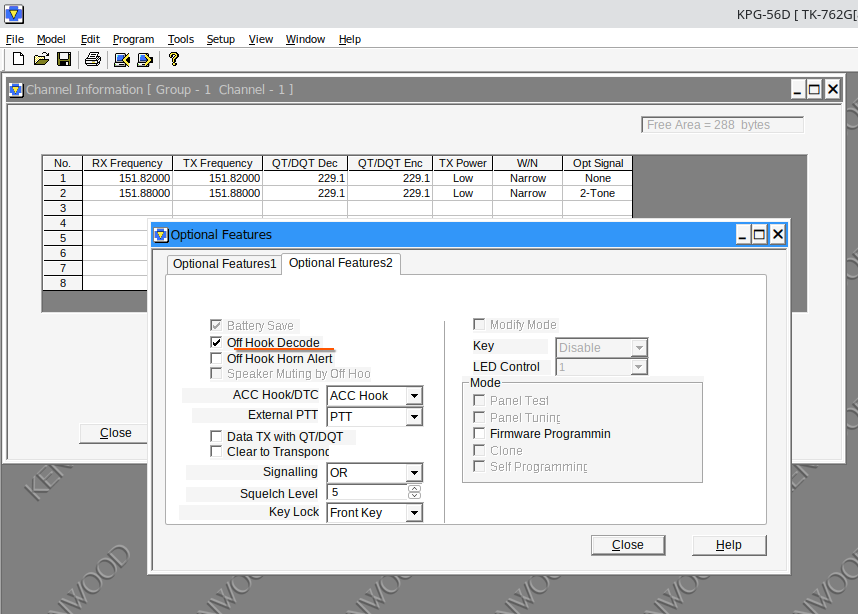Click RX Frequency 151.88000 cell
The height and width of the screenshot is (614, 858).
[x=127, y=193]
